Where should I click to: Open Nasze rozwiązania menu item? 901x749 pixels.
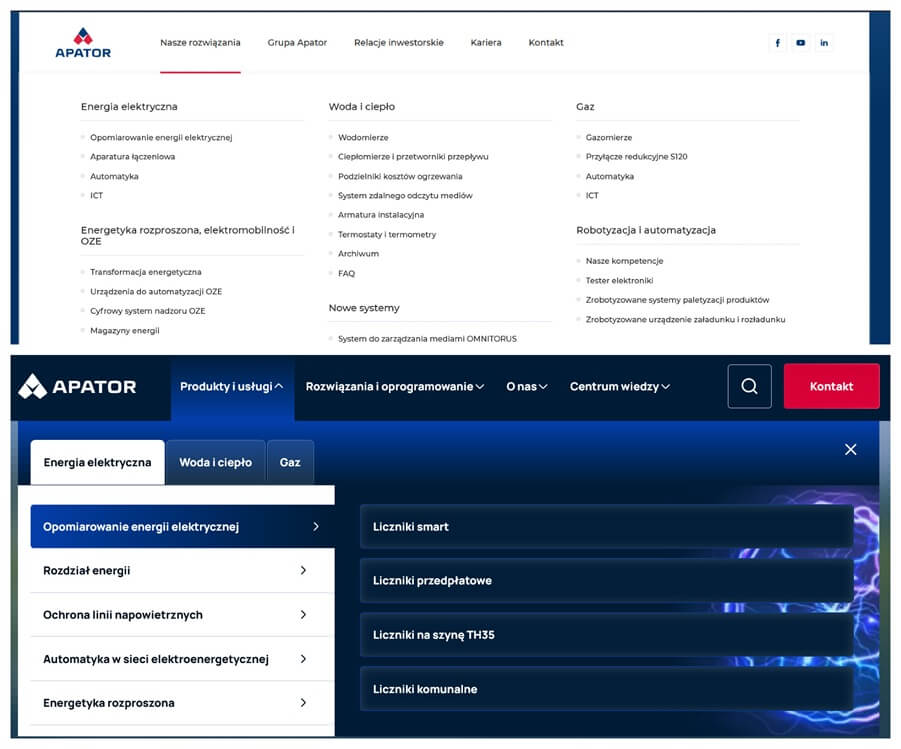[200, 43]
